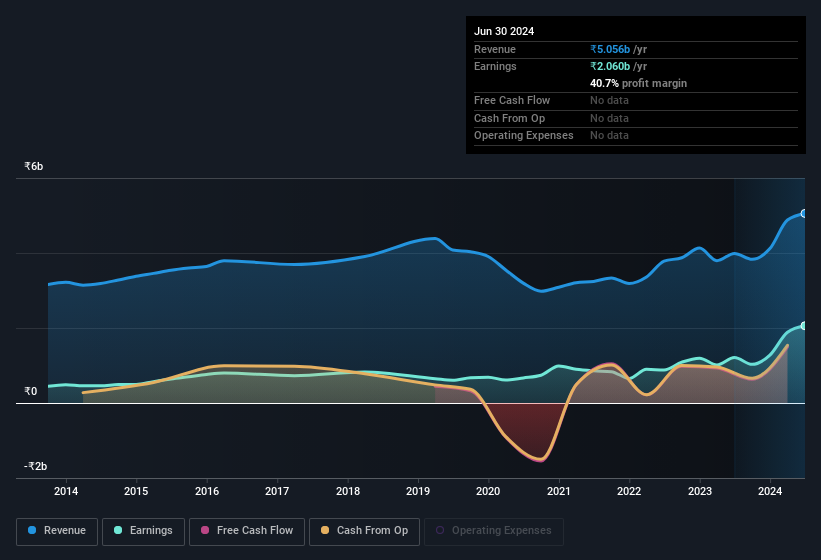Click the ₹6b y-axis label
The height and width of the screenshot is (560, 821).
[x=34, y=166]
